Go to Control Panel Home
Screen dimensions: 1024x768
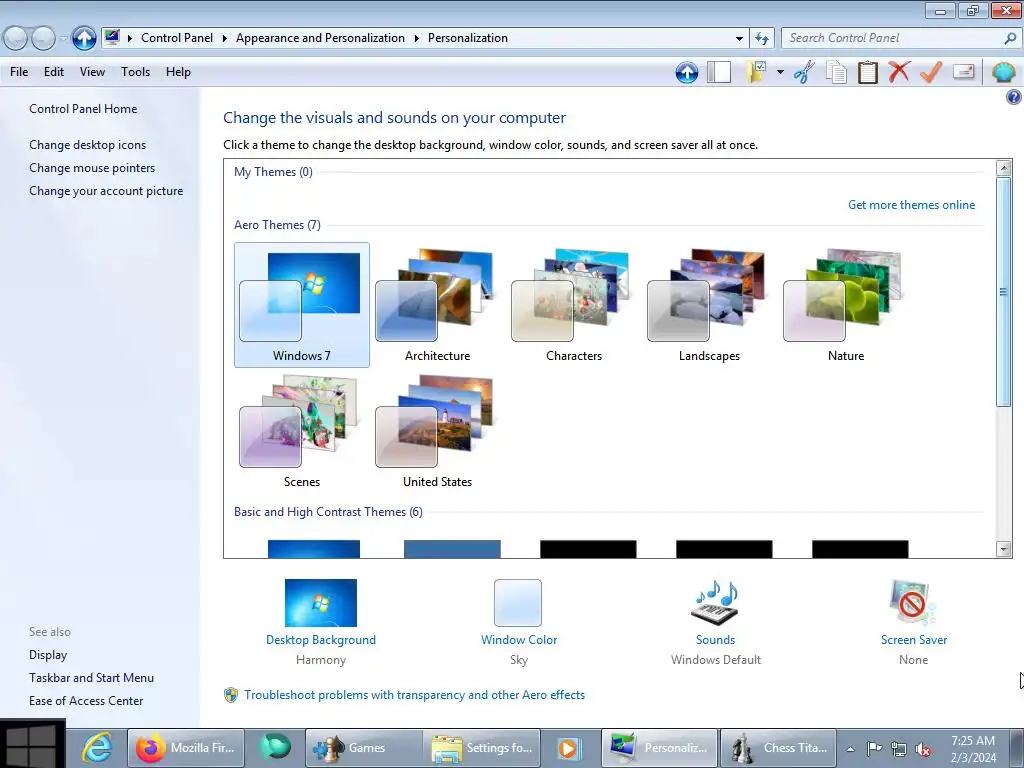[83, 109]
